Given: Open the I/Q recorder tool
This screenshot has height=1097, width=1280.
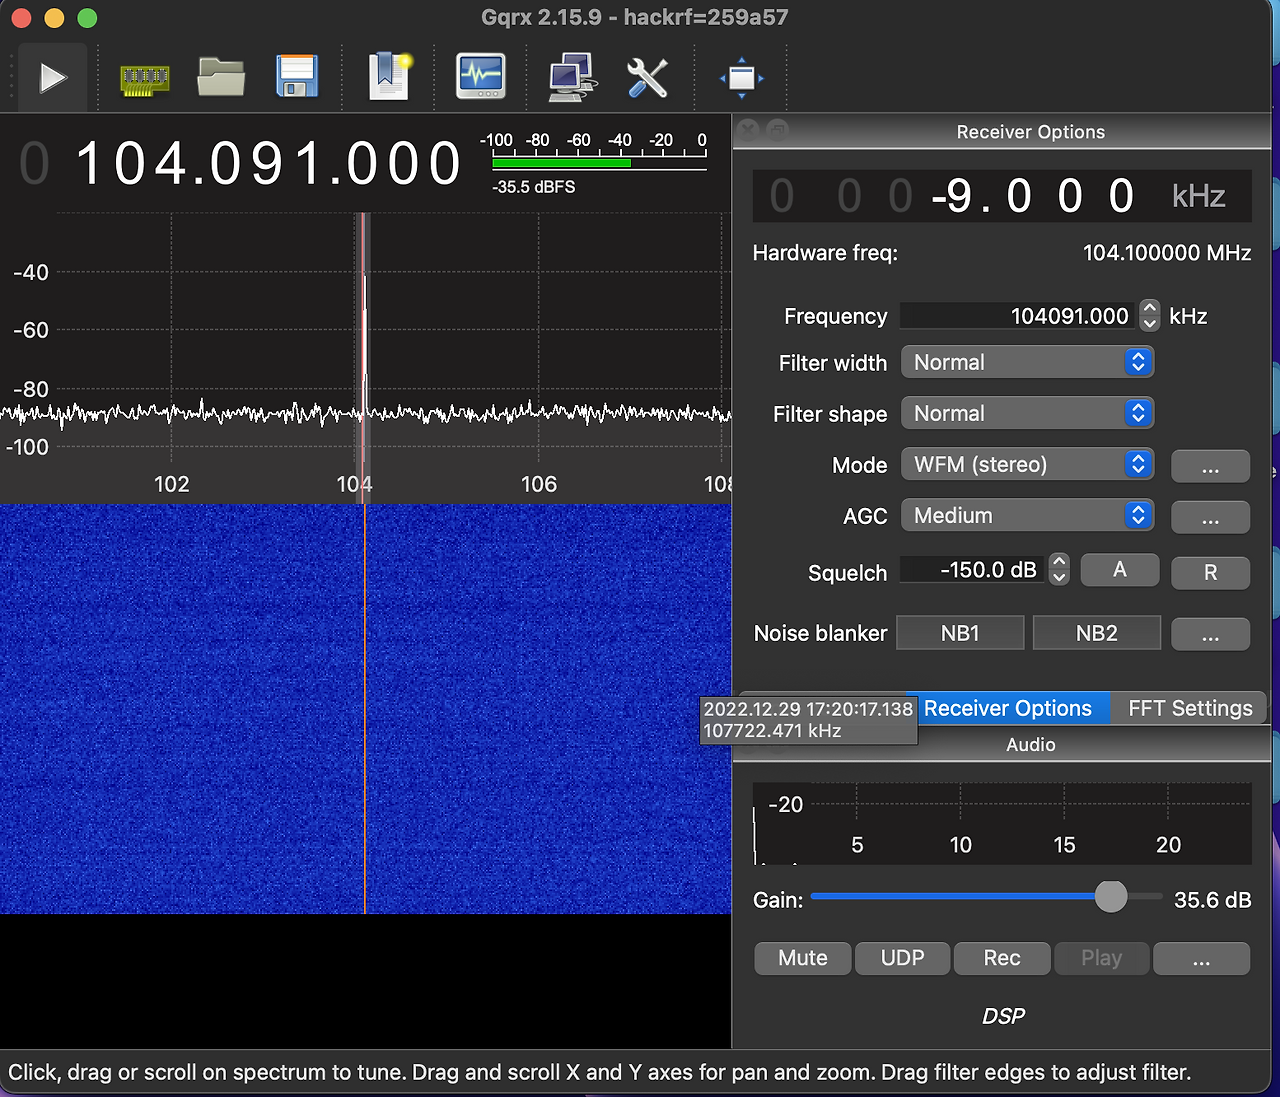Looking at the screenshot, I should click(x=480, y=77).
